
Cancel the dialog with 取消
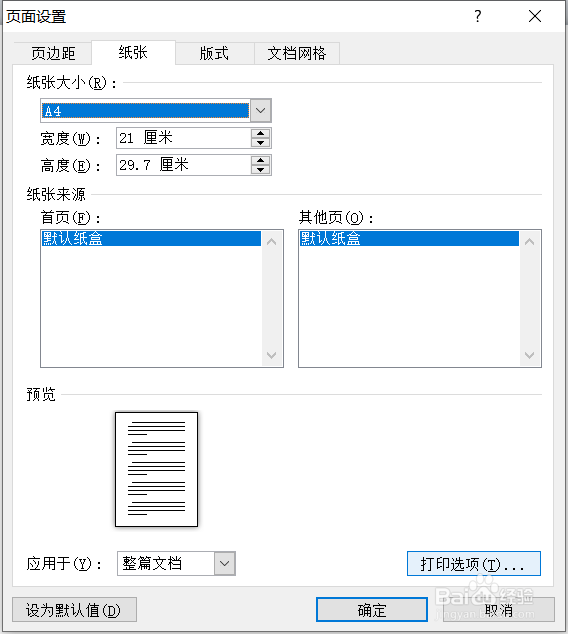[498, 609]
